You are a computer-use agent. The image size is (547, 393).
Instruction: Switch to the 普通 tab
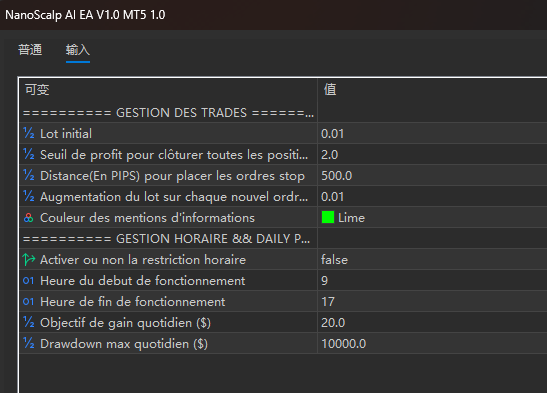[30, 50]
